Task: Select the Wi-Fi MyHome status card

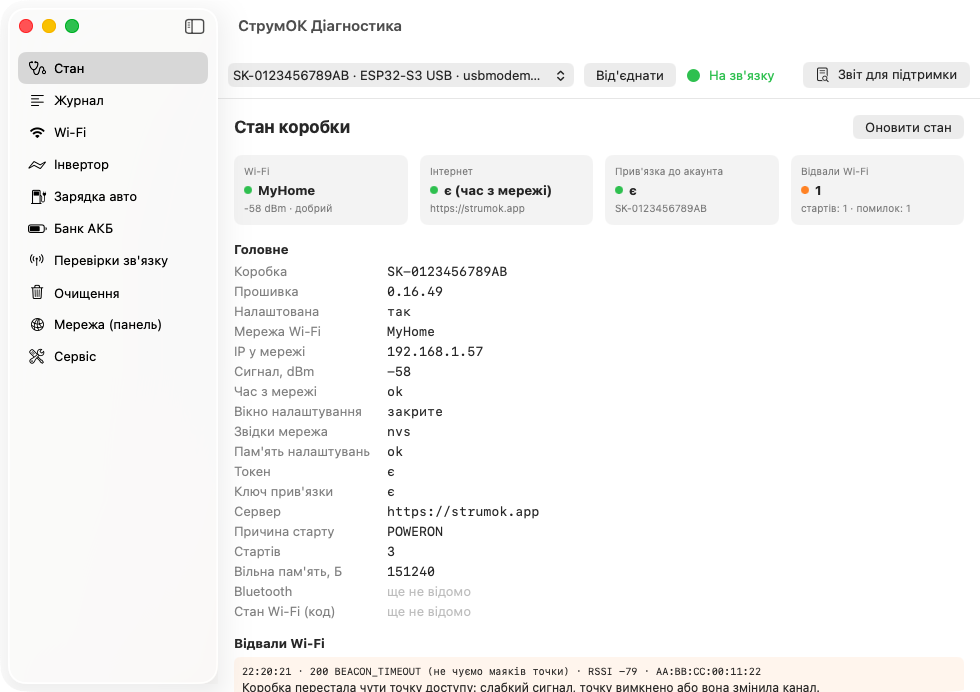Action: pyautogui.click(x=321, y=190)
